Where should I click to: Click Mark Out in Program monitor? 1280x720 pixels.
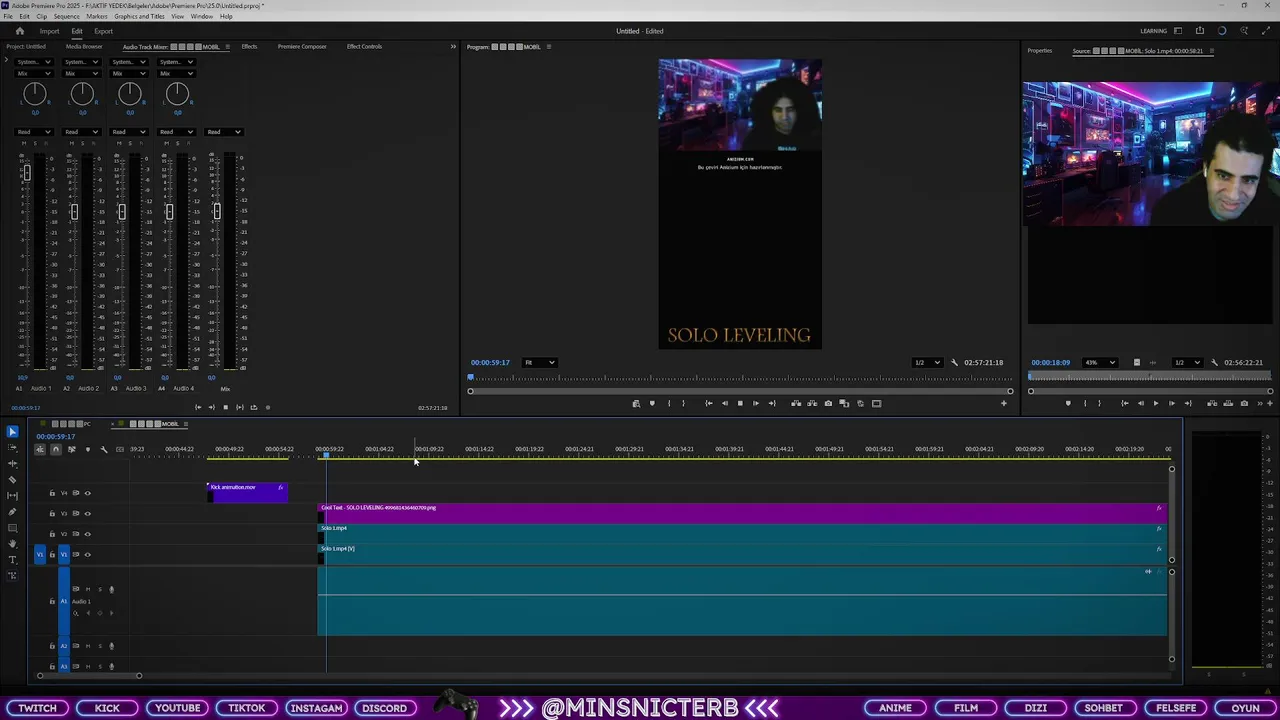pyautogui.click(x=683, y=403)
